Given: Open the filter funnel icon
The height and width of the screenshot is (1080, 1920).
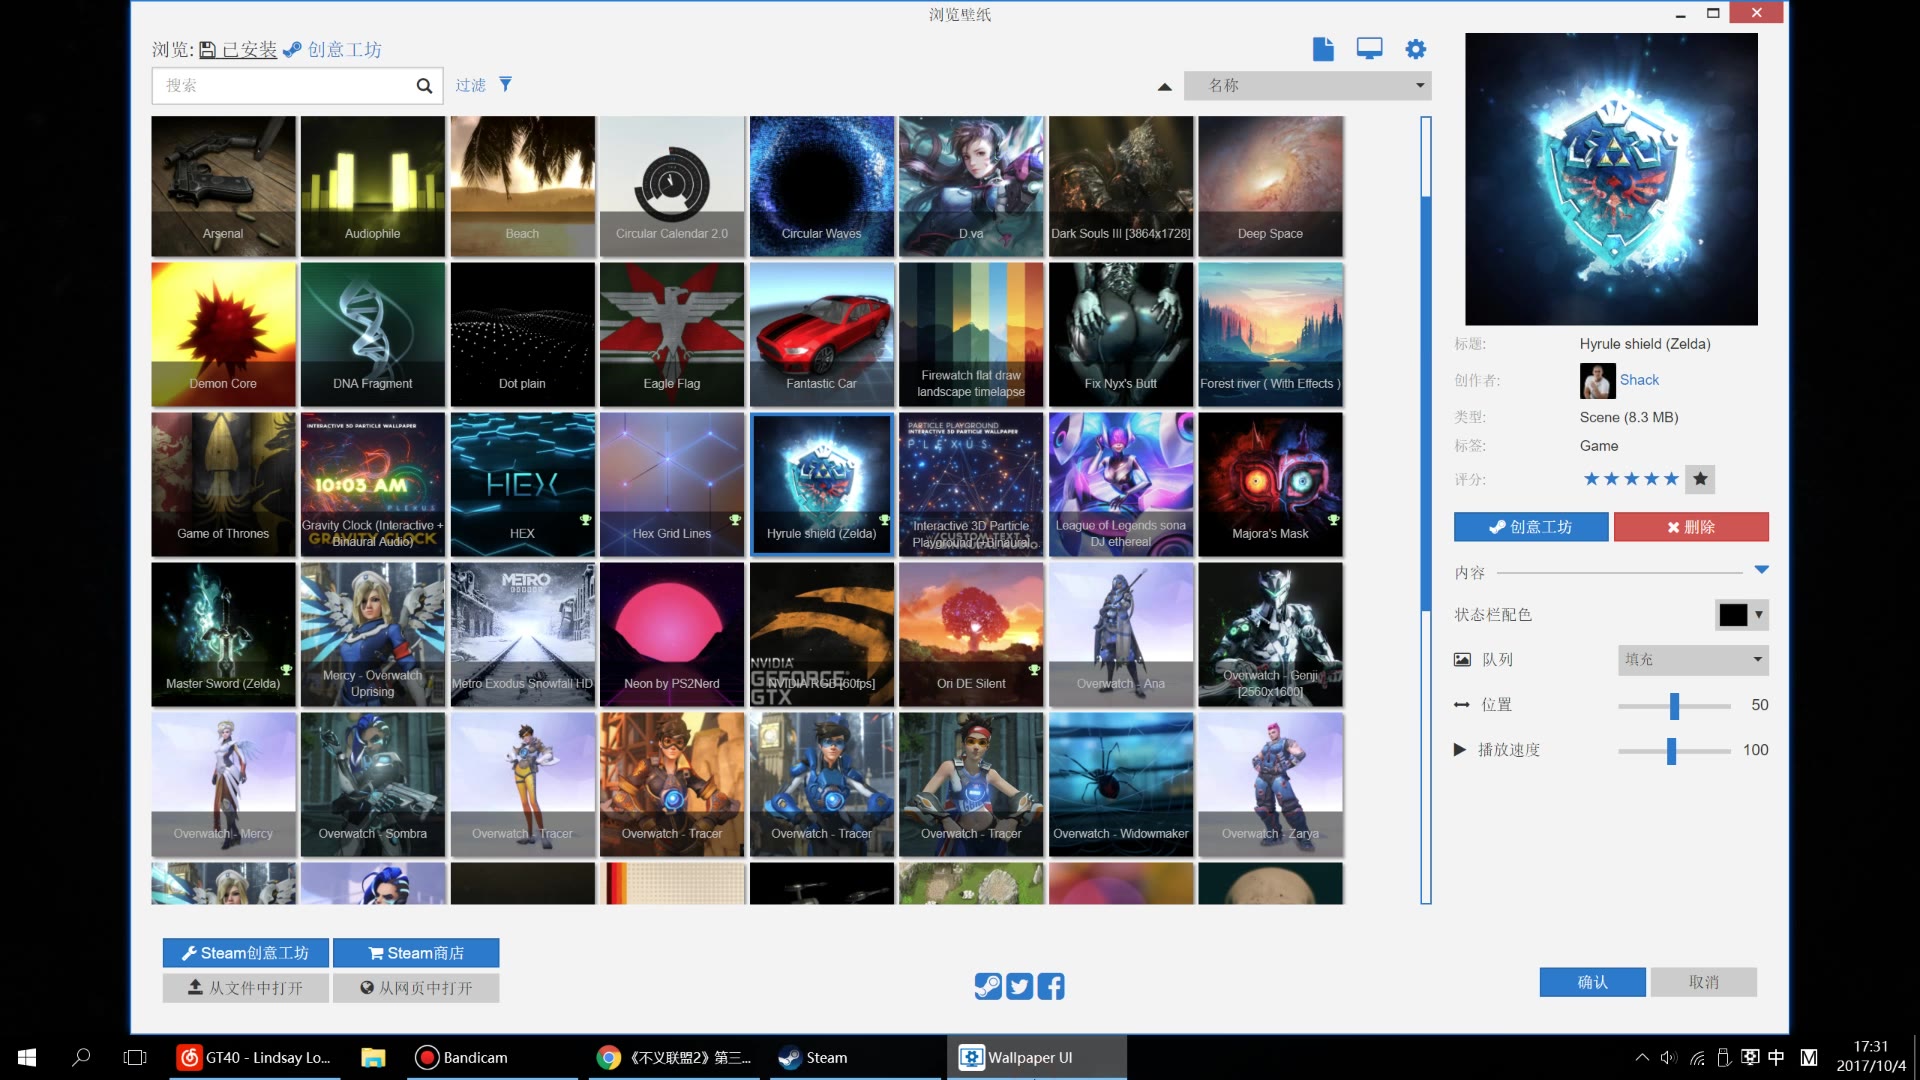Looking at the screenshot, I should pyautogui.click(x=505, y=85).
